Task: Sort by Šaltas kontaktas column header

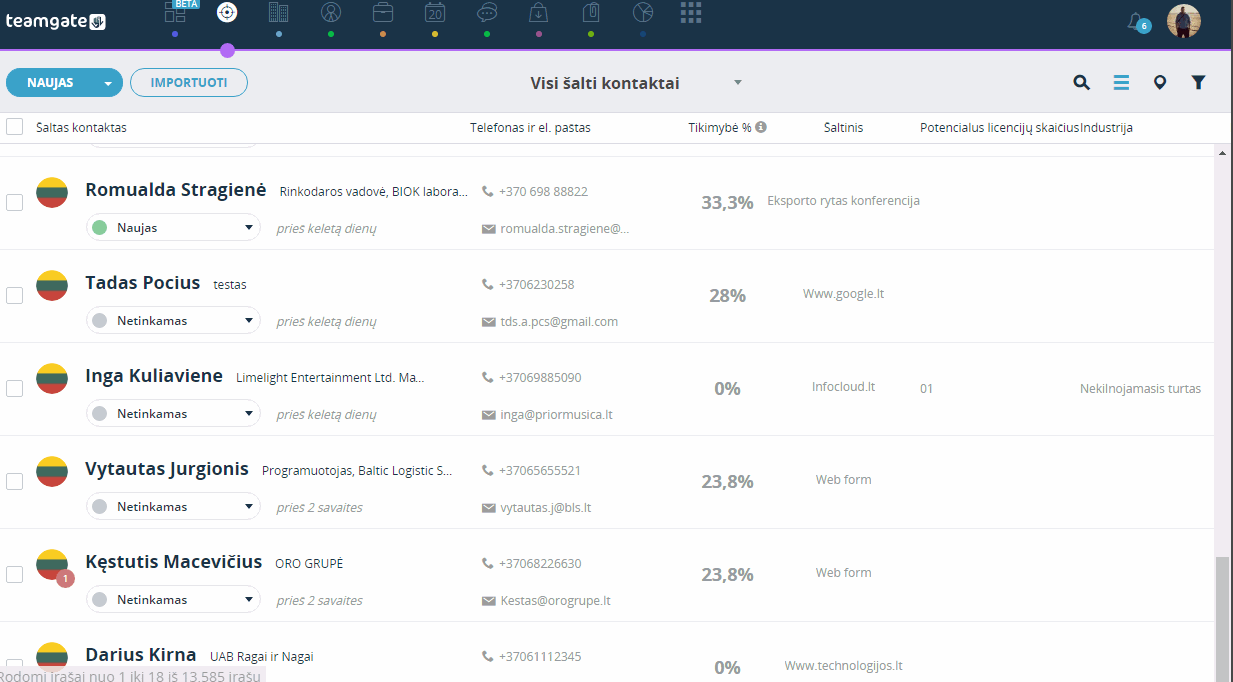Action: tap(81, 127)
